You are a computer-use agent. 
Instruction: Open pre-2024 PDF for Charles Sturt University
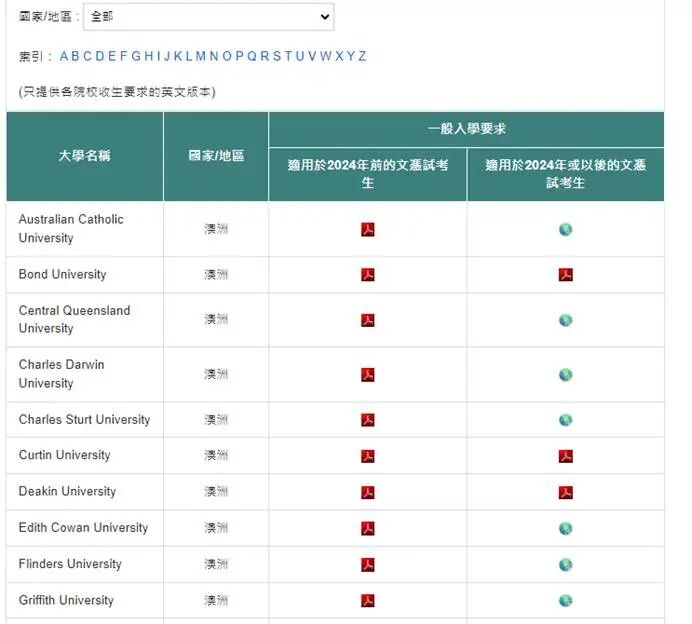pos(368,420)
